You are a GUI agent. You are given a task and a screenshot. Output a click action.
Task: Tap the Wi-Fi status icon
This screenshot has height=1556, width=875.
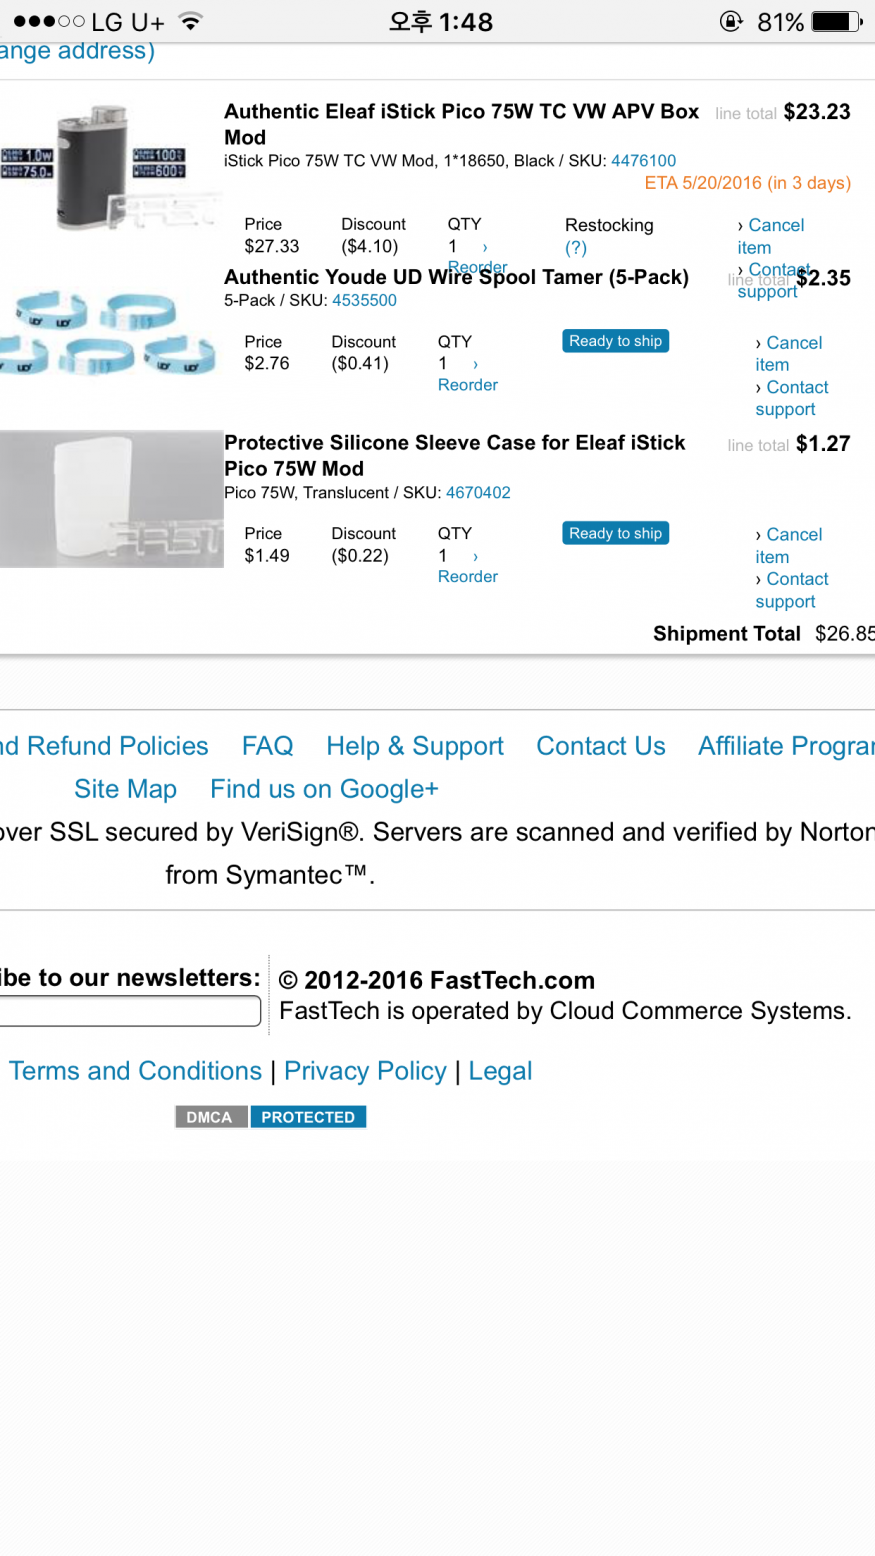pyautogui.click(x=190, y=21)
